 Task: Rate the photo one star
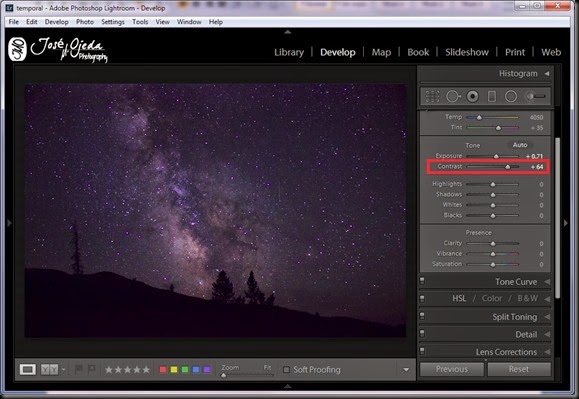[109, 369]
